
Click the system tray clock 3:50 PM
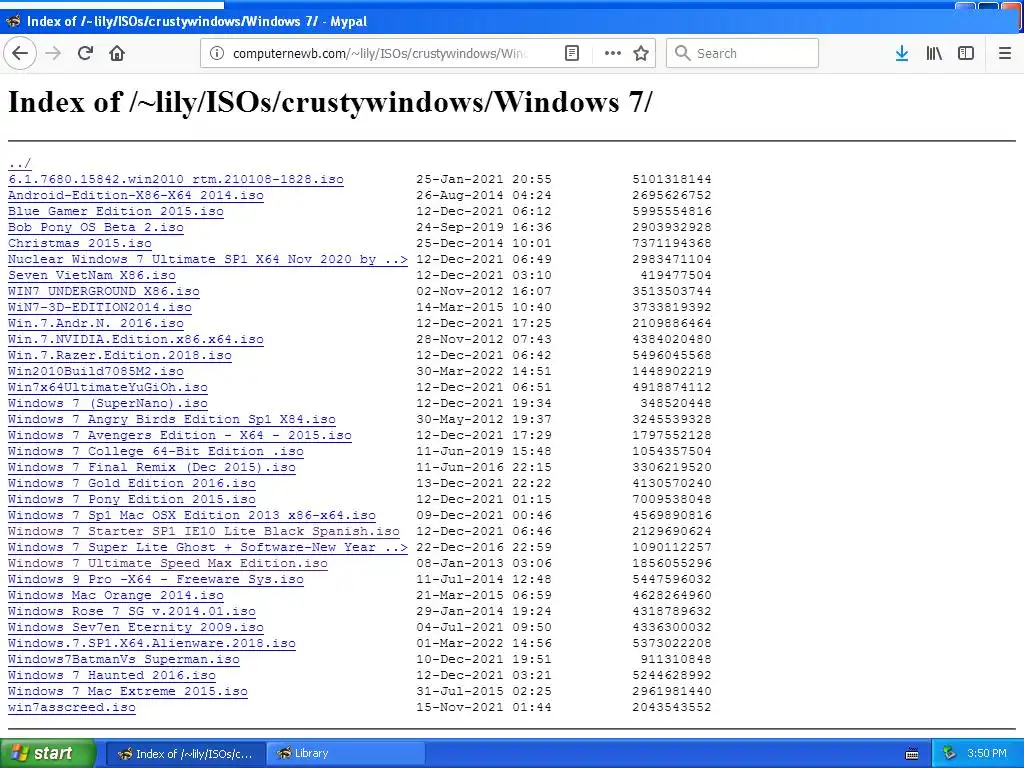(987, 753)
